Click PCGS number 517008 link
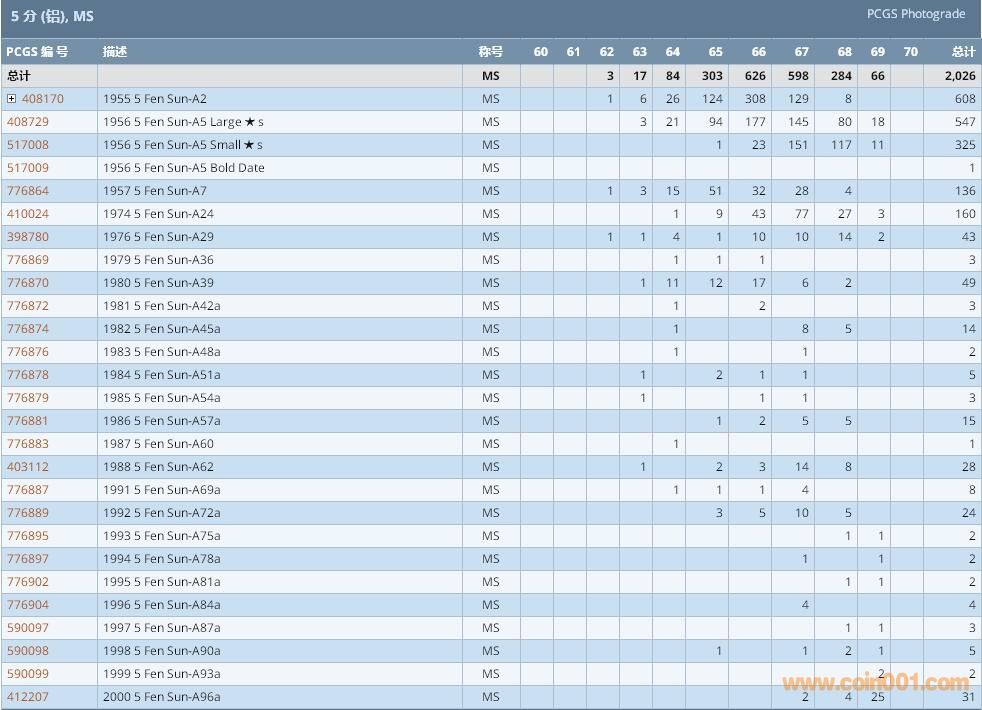 (27, 145)
